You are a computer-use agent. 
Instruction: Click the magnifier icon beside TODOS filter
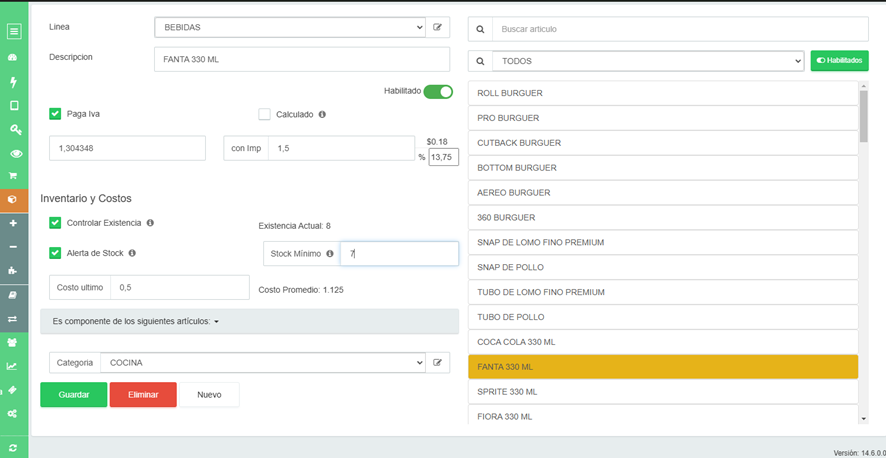480,61
